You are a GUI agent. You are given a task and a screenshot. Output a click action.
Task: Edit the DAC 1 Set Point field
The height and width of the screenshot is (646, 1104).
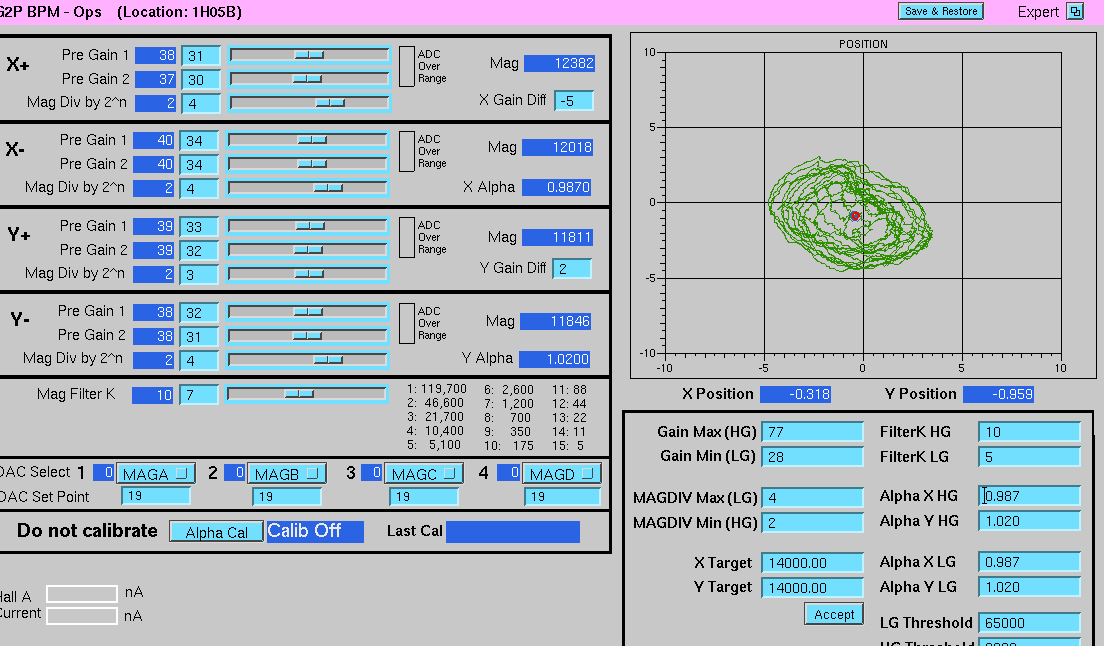(156, 496)
